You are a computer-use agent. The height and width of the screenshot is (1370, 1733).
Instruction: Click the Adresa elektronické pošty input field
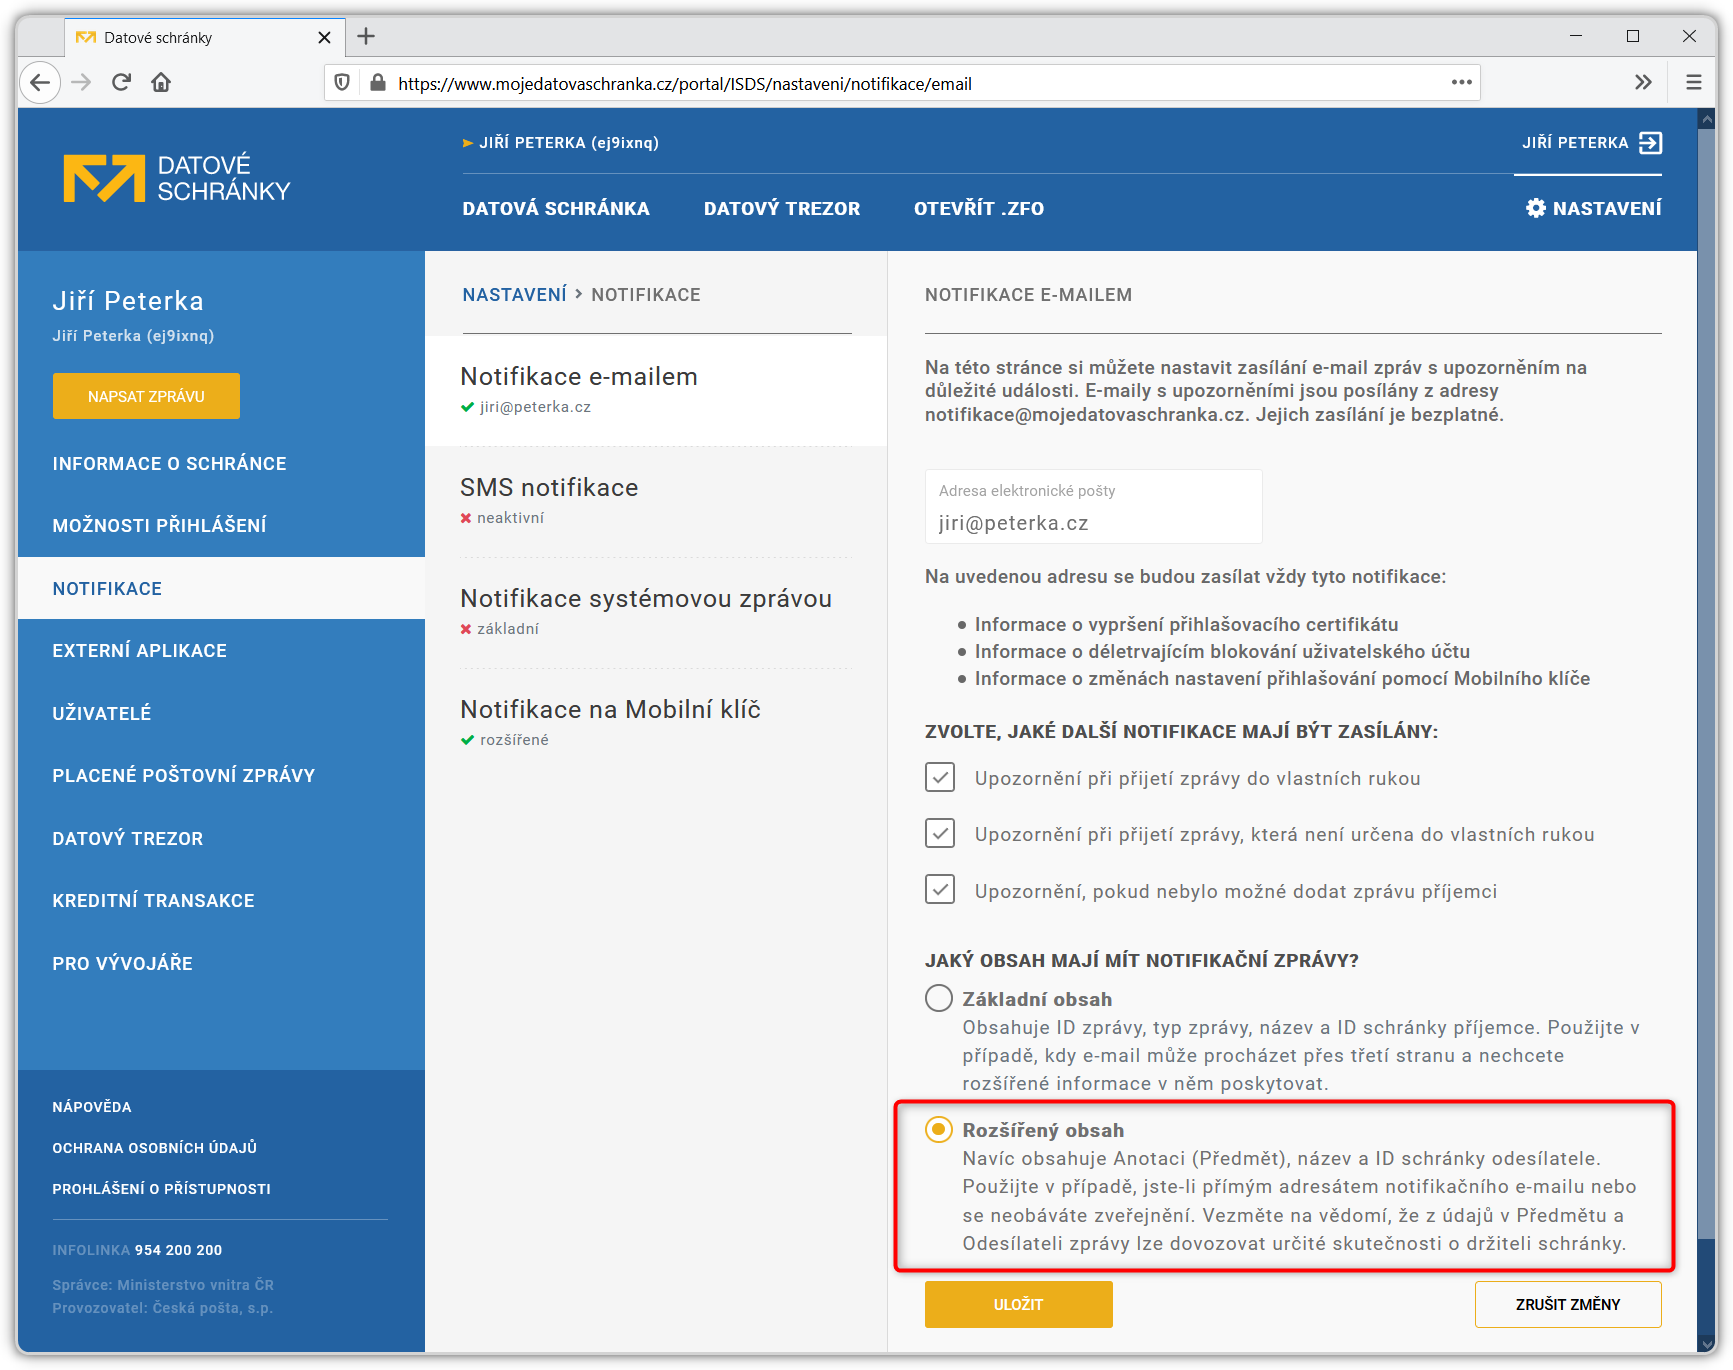pyautogui.click(x=1093, y=507)
